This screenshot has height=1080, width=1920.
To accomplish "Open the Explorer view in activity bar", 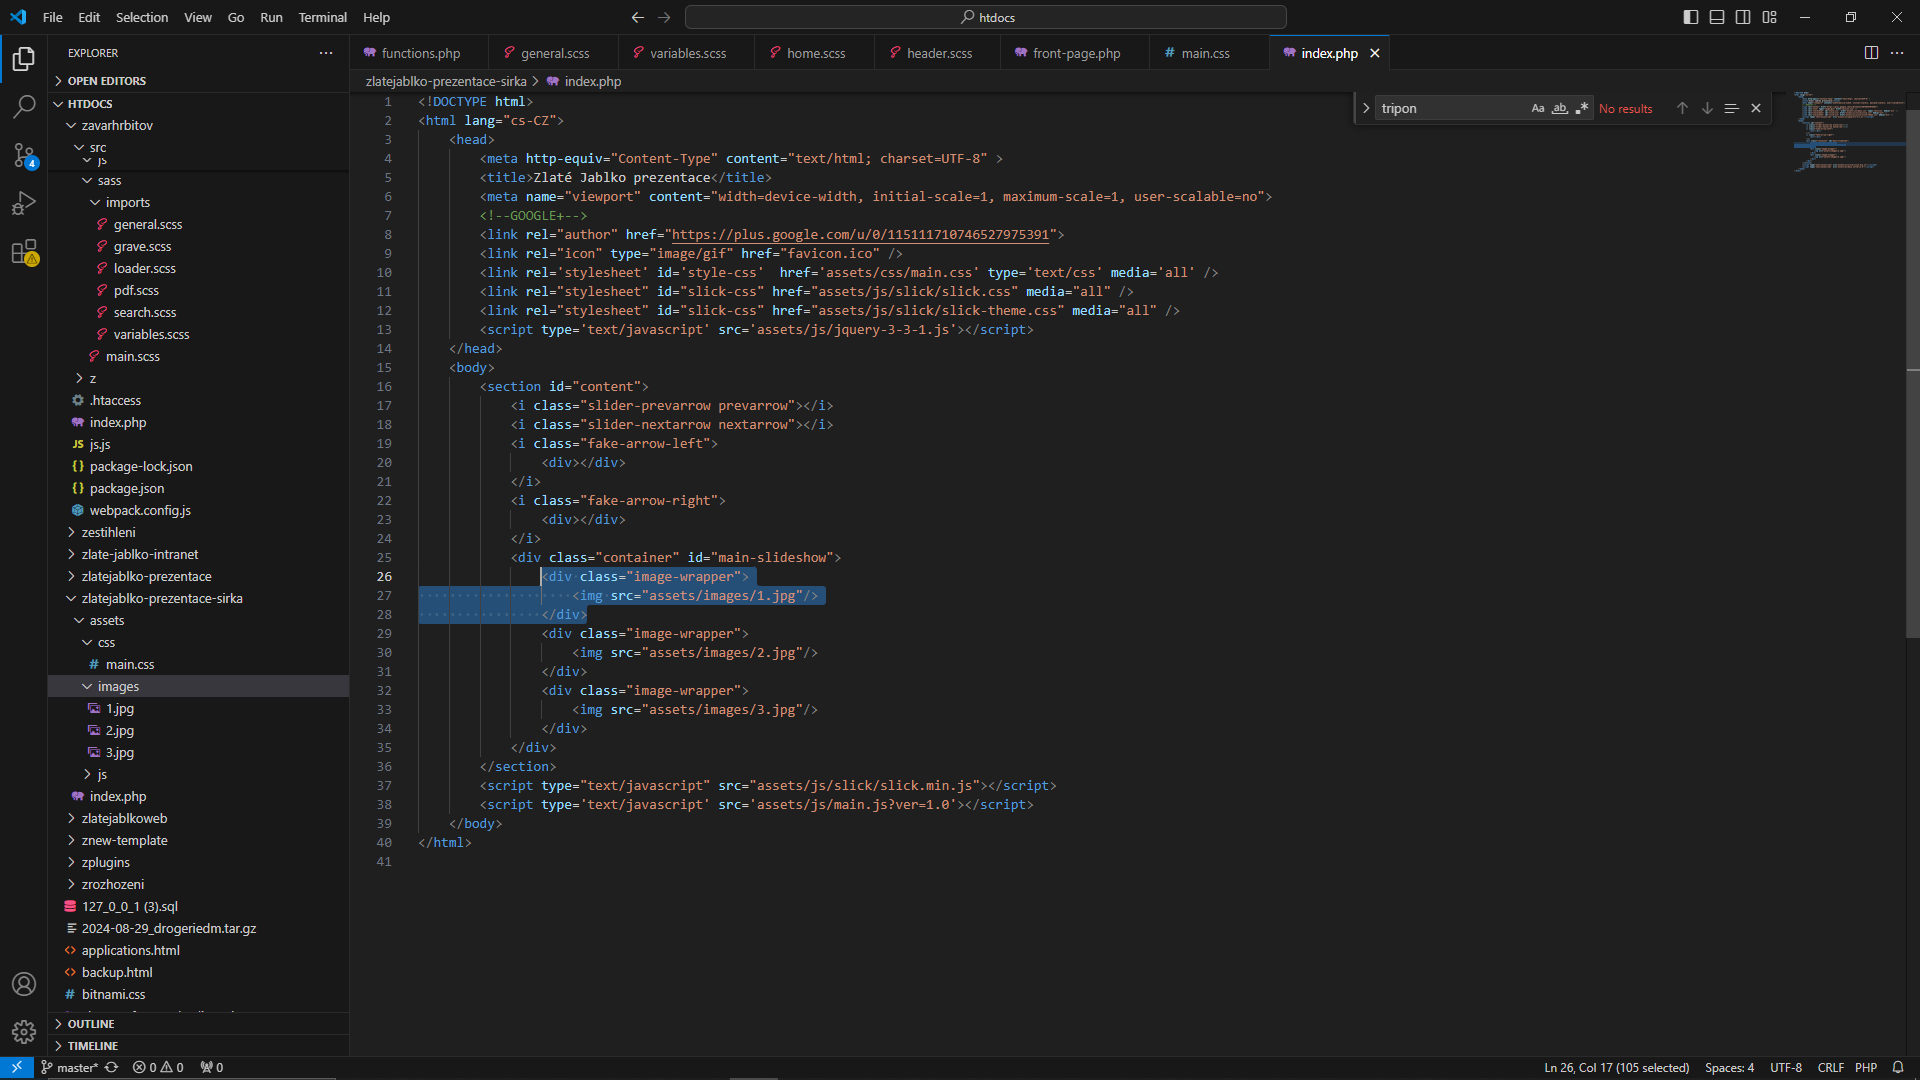I will 24,59.
